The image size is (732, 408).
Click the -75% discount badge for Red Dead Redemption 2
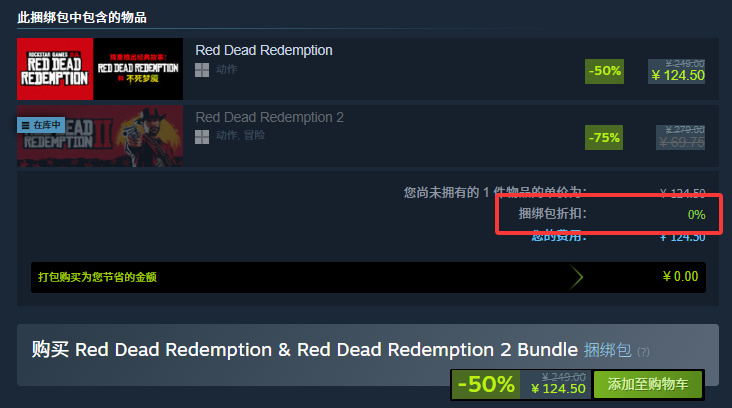pos(604,138)
